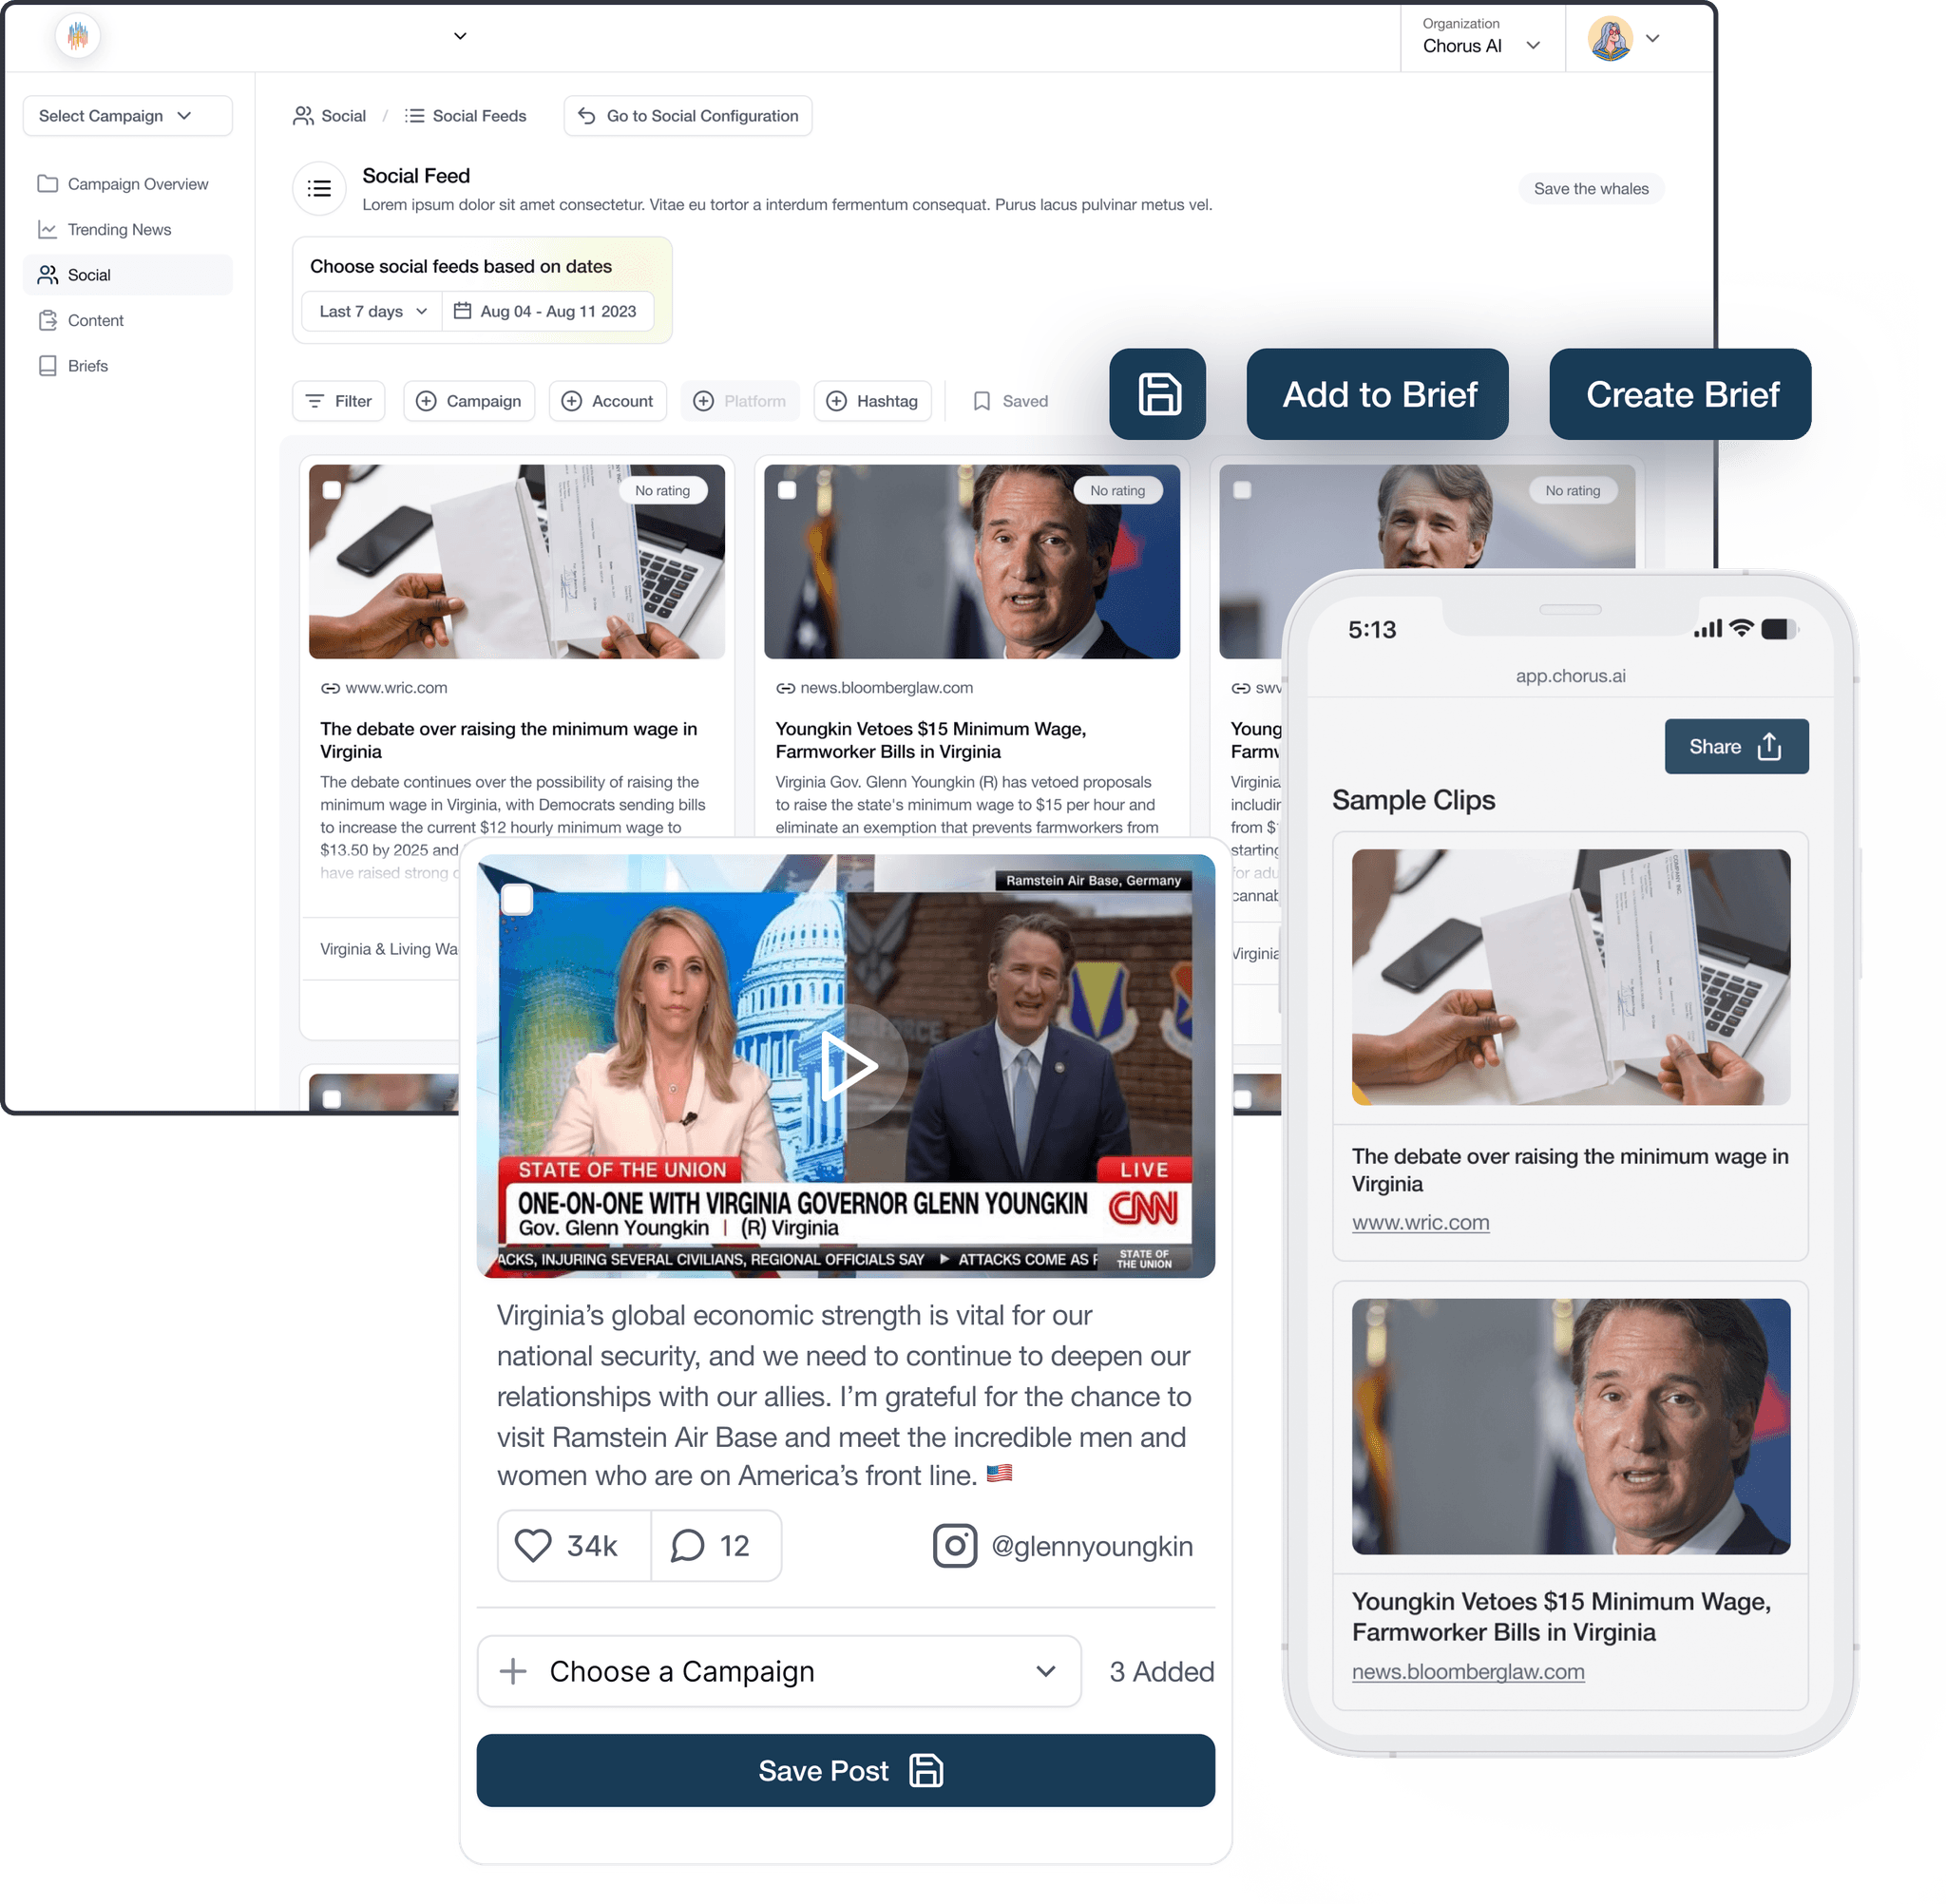Toggle the no-rating checkbox on second card
Screen dimensions: 1946x1904
point(788,492)
